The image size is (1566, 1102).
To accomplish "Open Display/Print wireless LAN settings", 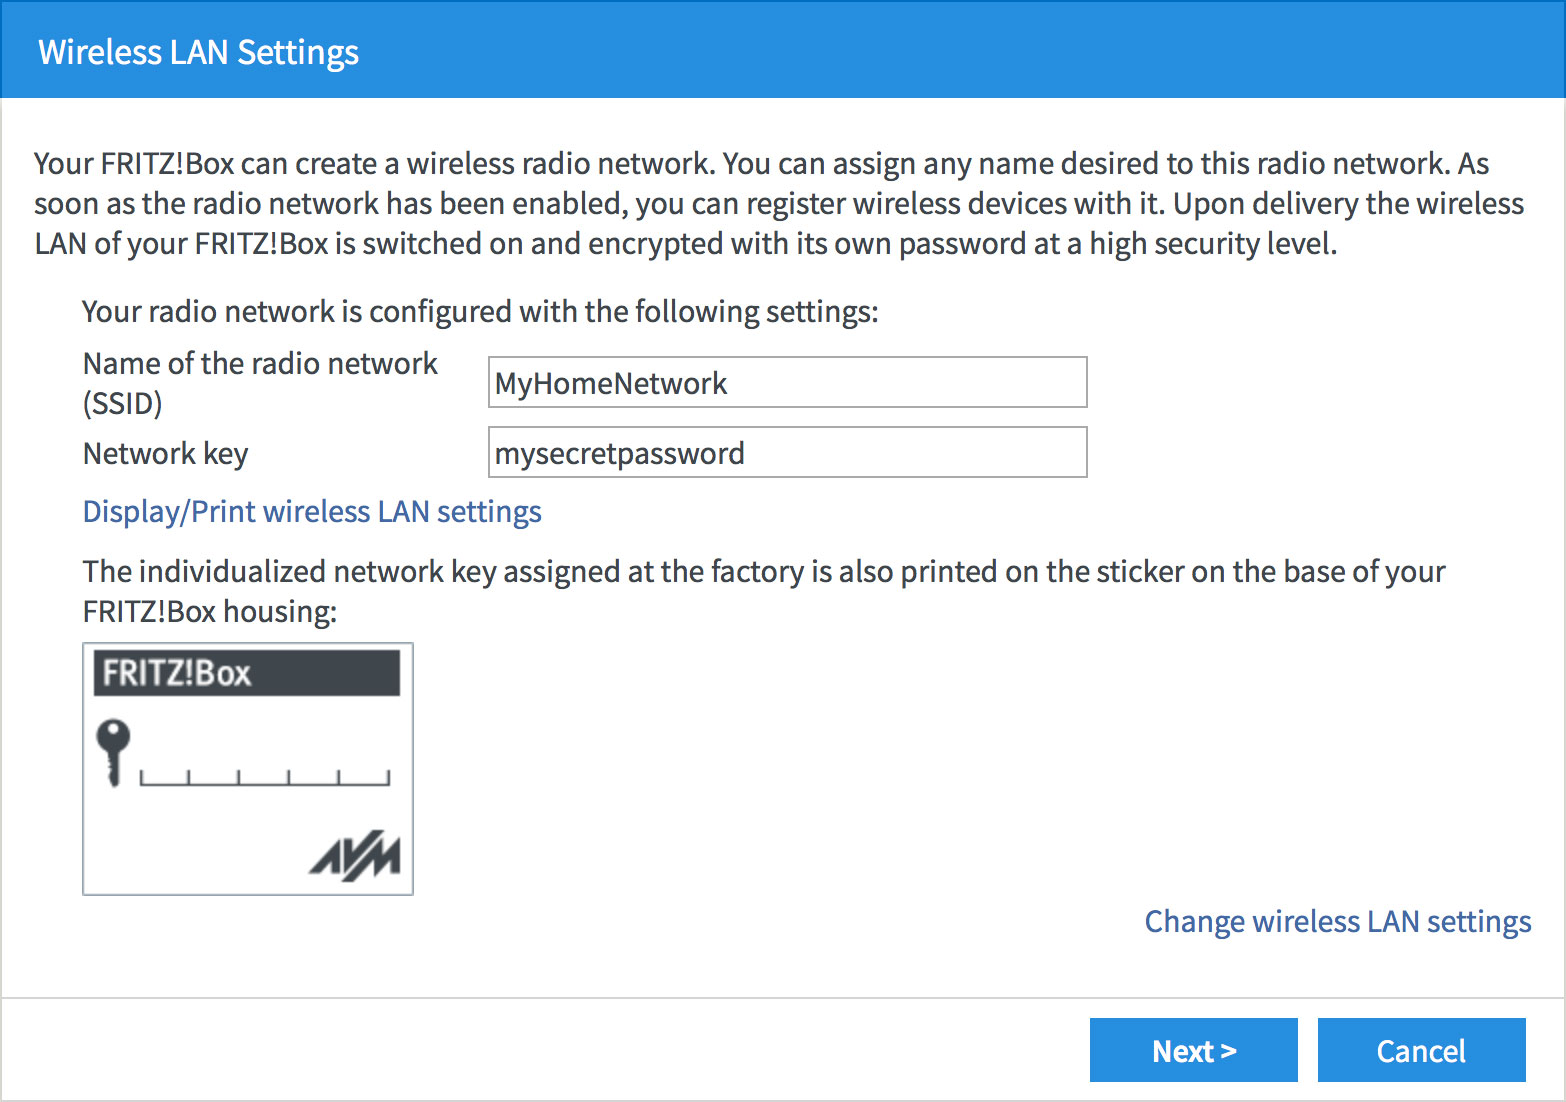I will tap(311, 511).
